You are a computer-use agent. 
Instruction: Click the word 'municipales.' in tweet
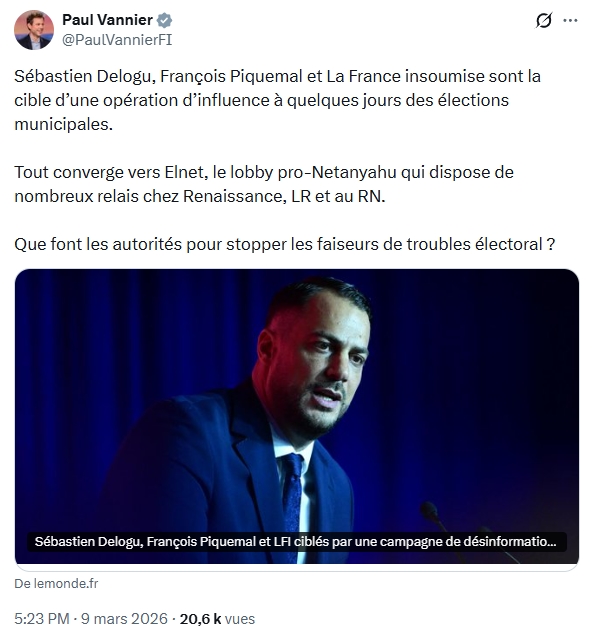tap(64, 124)
